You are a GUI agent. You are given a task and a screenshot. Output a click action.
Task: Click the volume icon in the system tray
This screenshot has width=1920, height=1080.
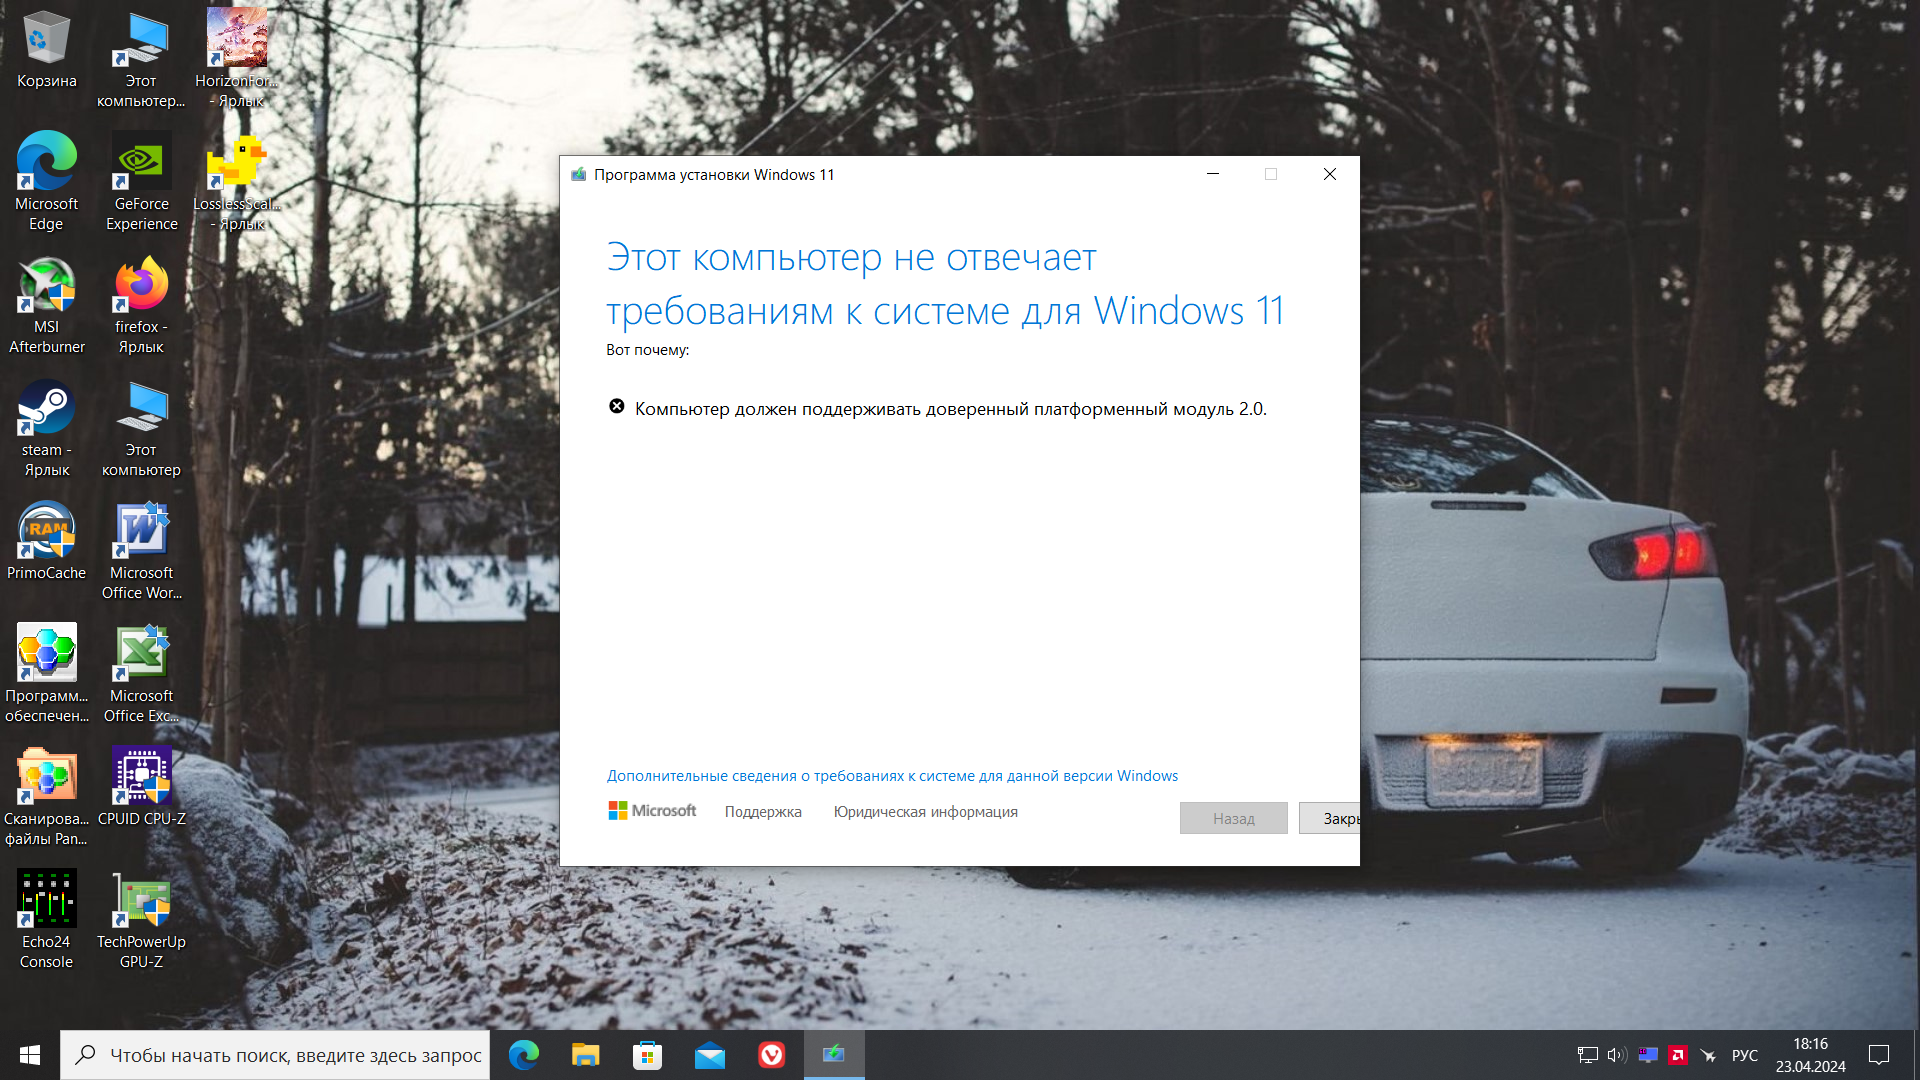(x=1617, y=1055)
